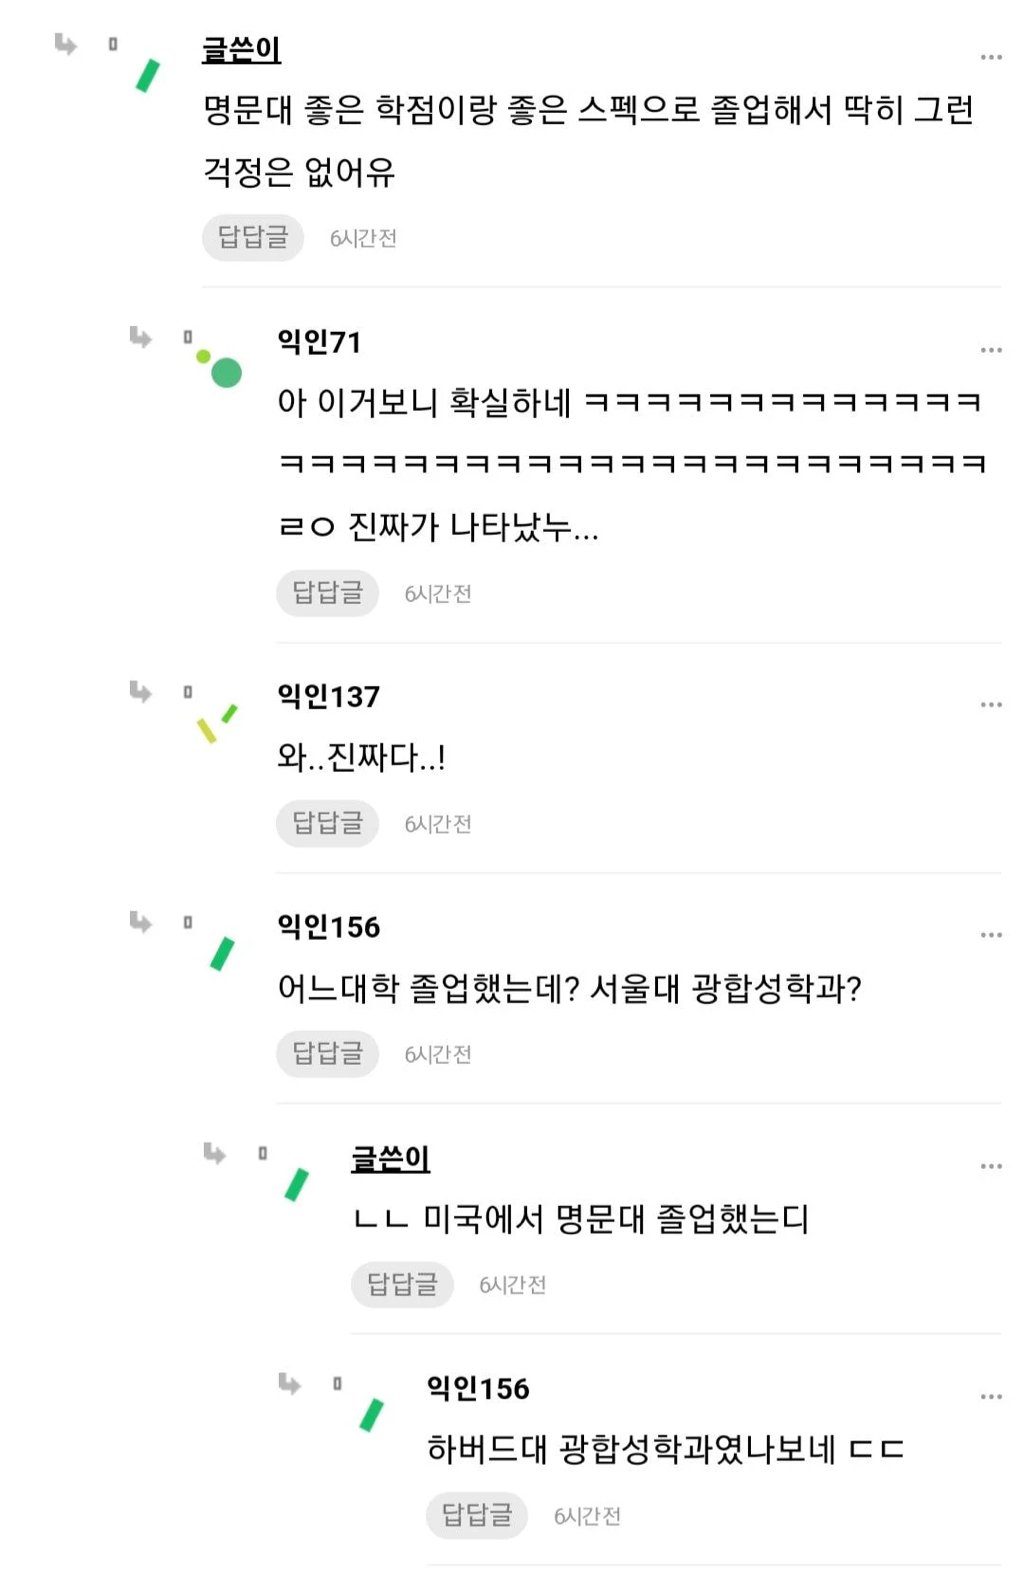Viewport: 1024px width, 1573px height.
Task: Open the three-dot menu for 익인137's comment
Action: point(990,705)
